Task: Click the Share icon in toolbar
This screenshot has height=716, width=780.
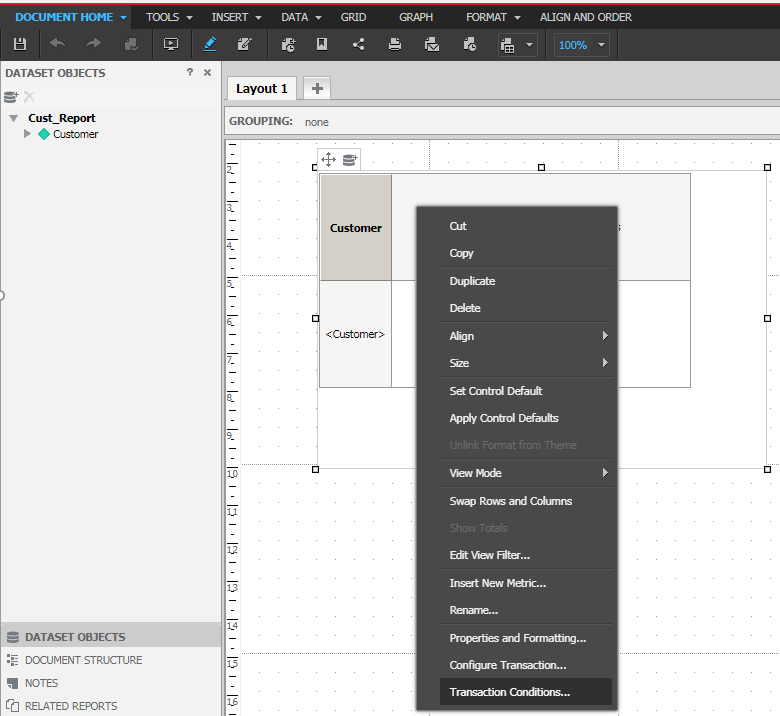Action: click(x=358, y=45)
